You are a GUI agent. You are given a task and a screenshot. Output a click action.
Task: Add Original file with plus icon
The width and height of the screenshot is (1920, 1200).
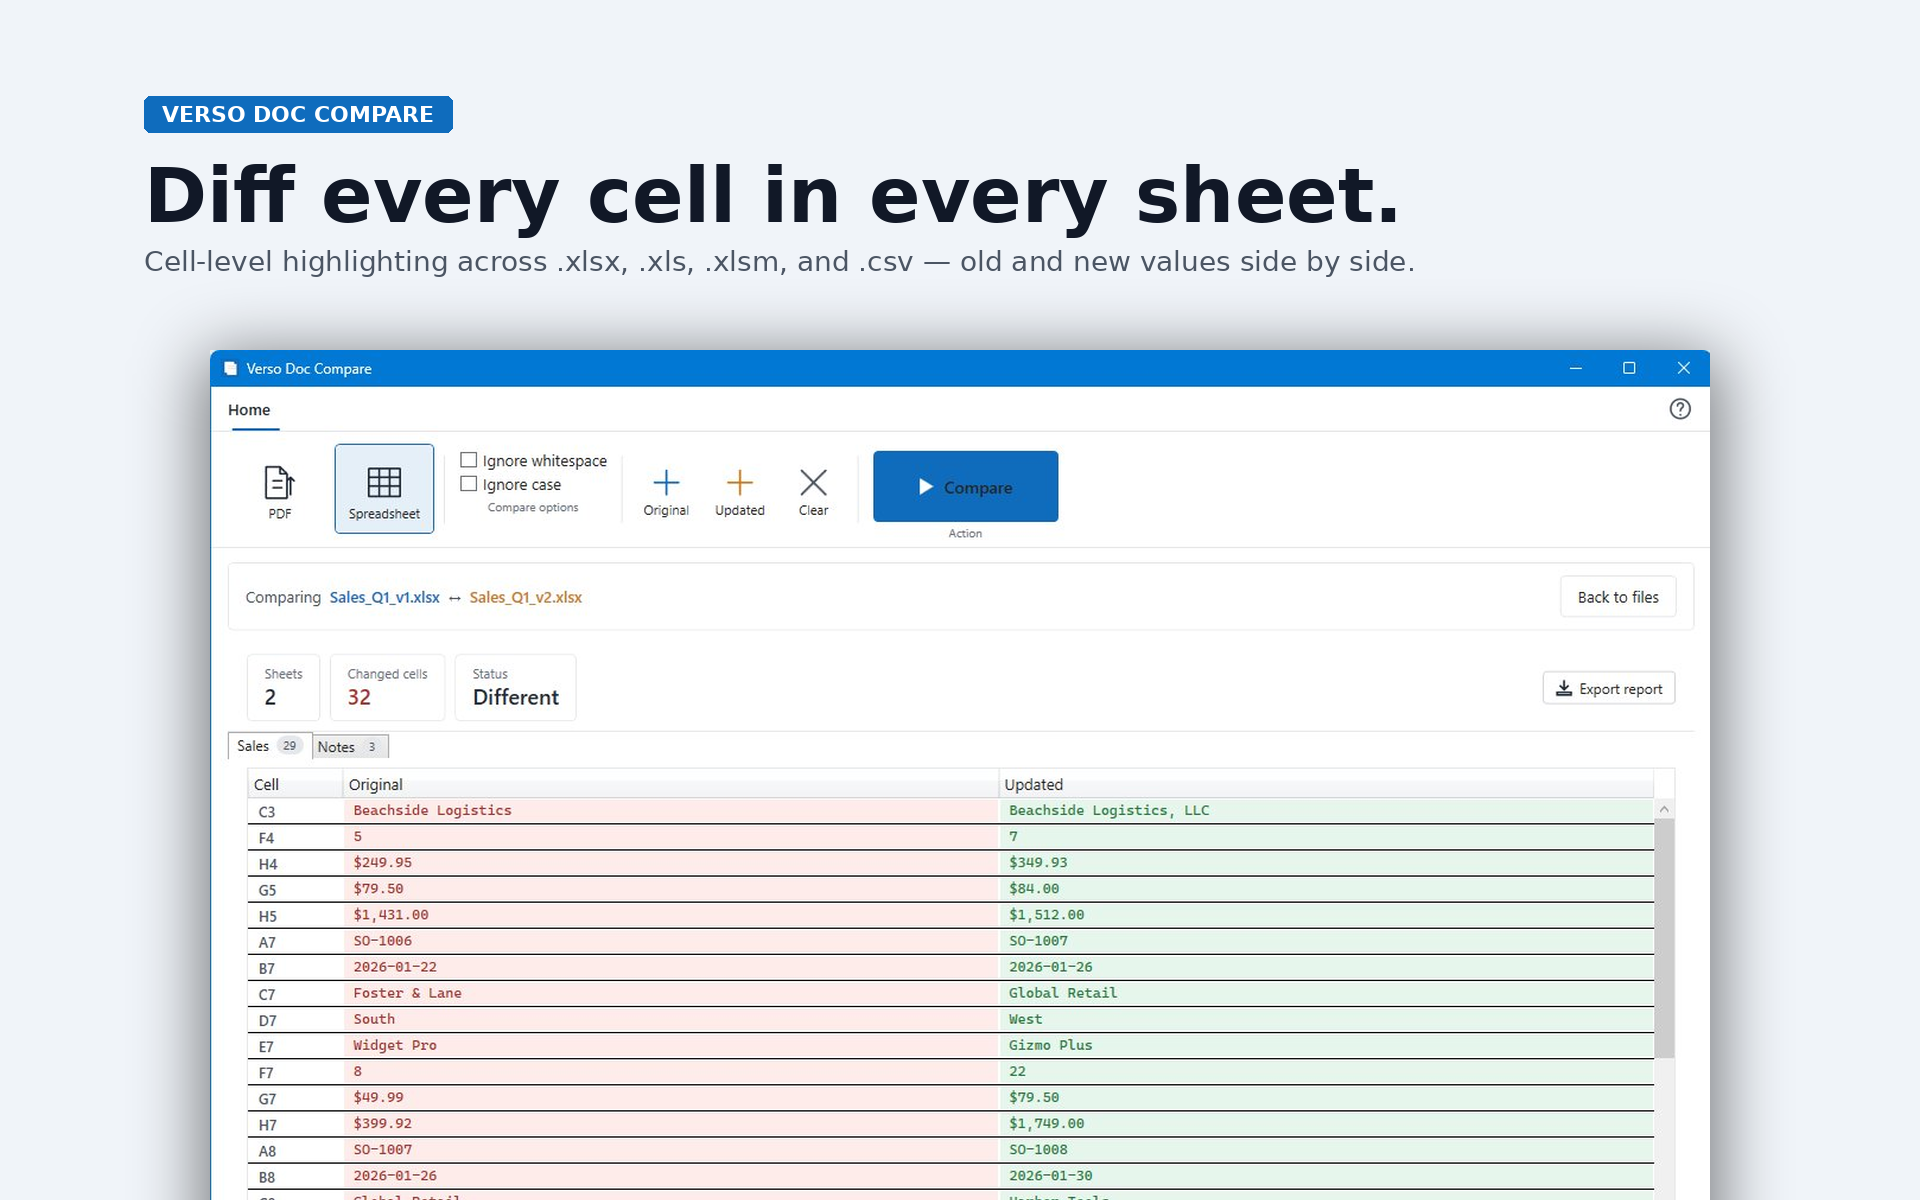tap(666, 492)
